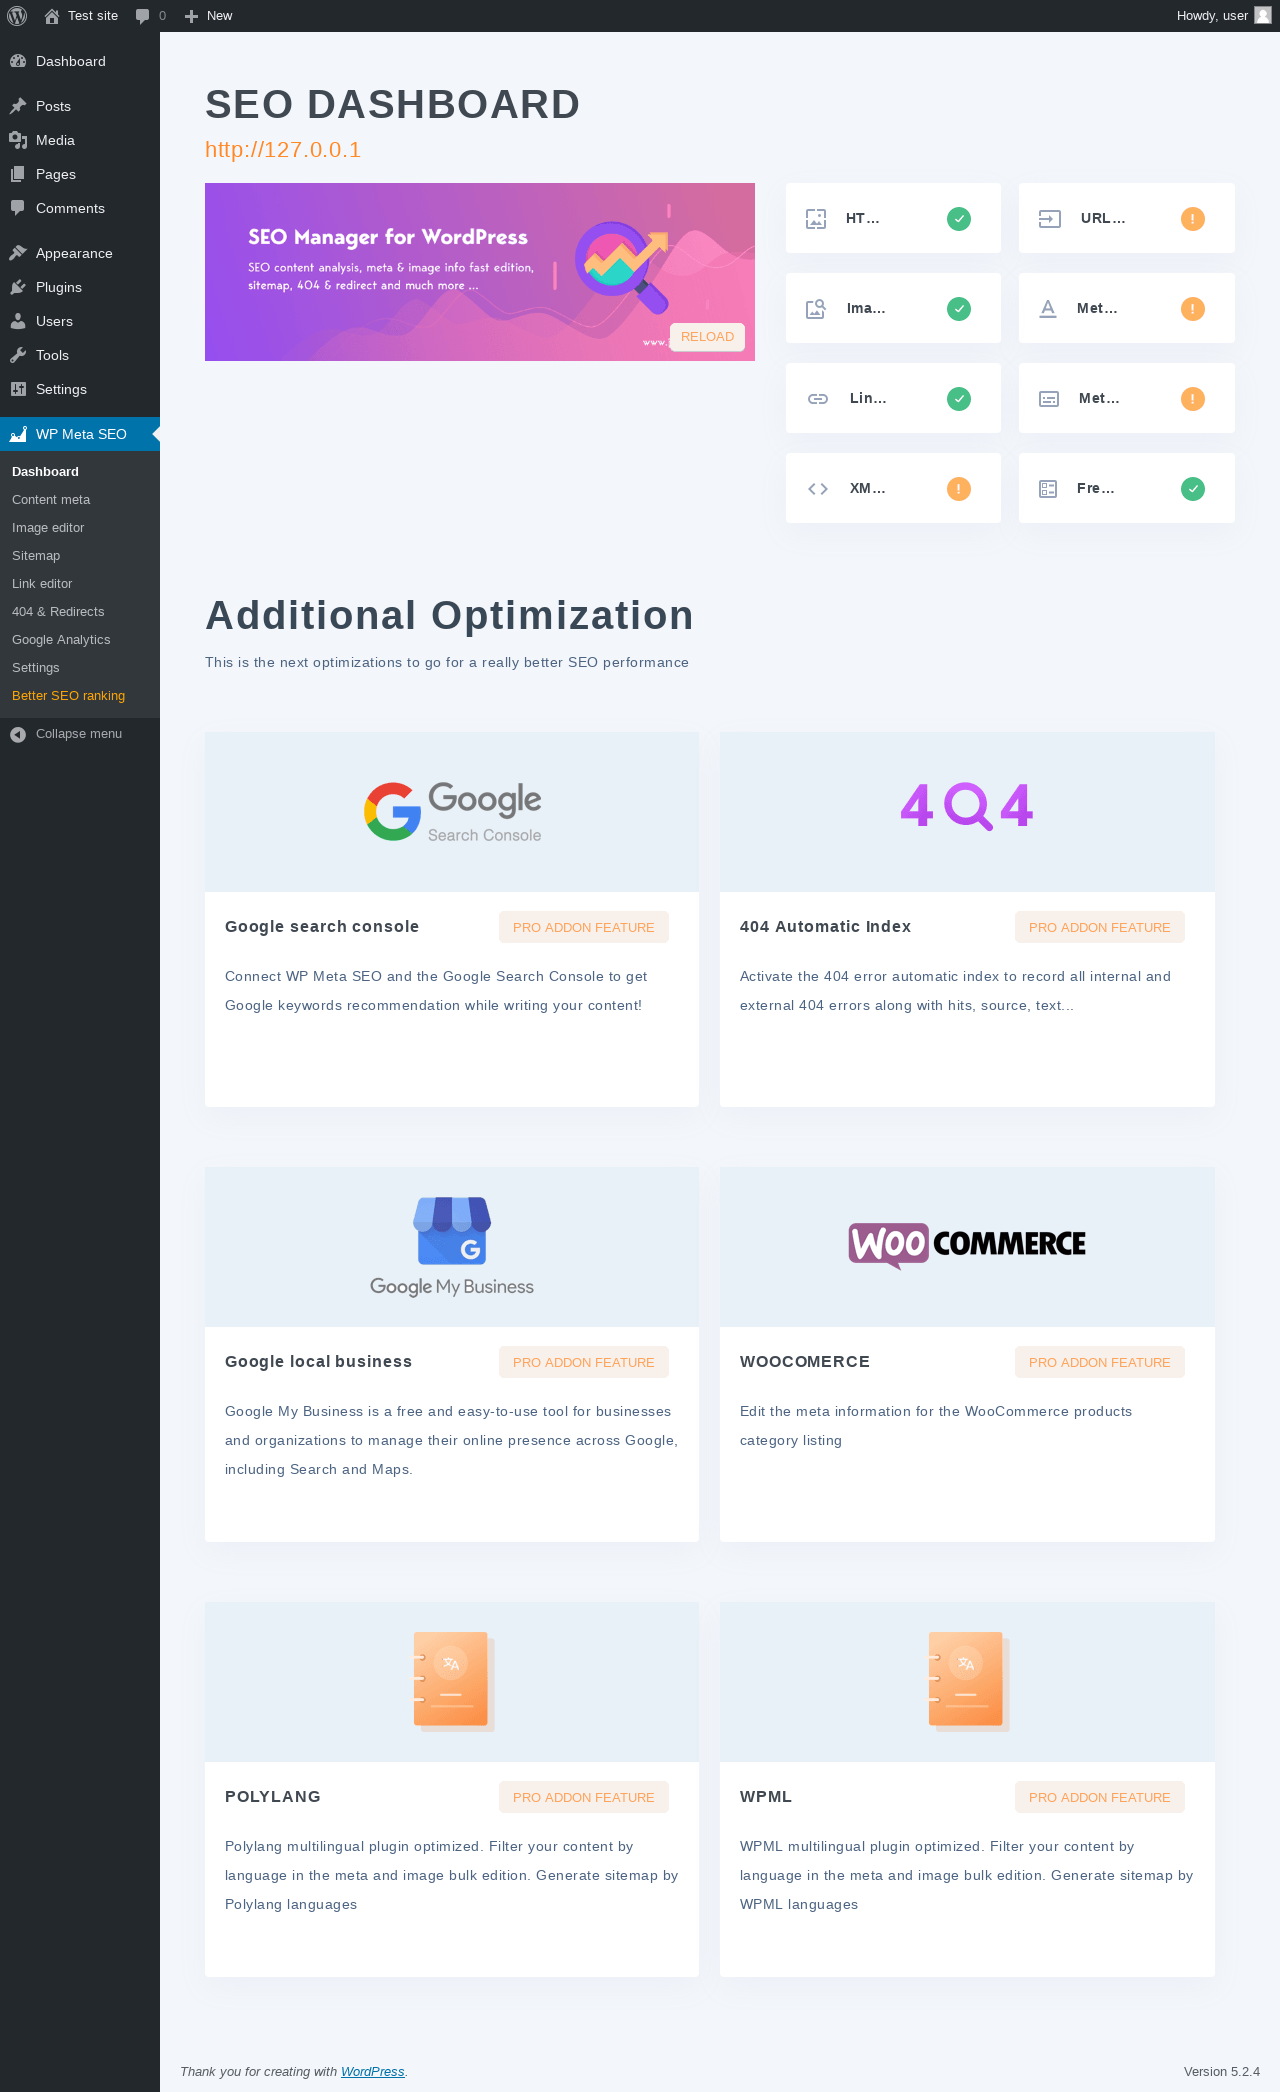Click the "404 Automatic Index" card title
Viewport: 1280px width, 2092px height.
pyautogui.click(x=826, y=927)
